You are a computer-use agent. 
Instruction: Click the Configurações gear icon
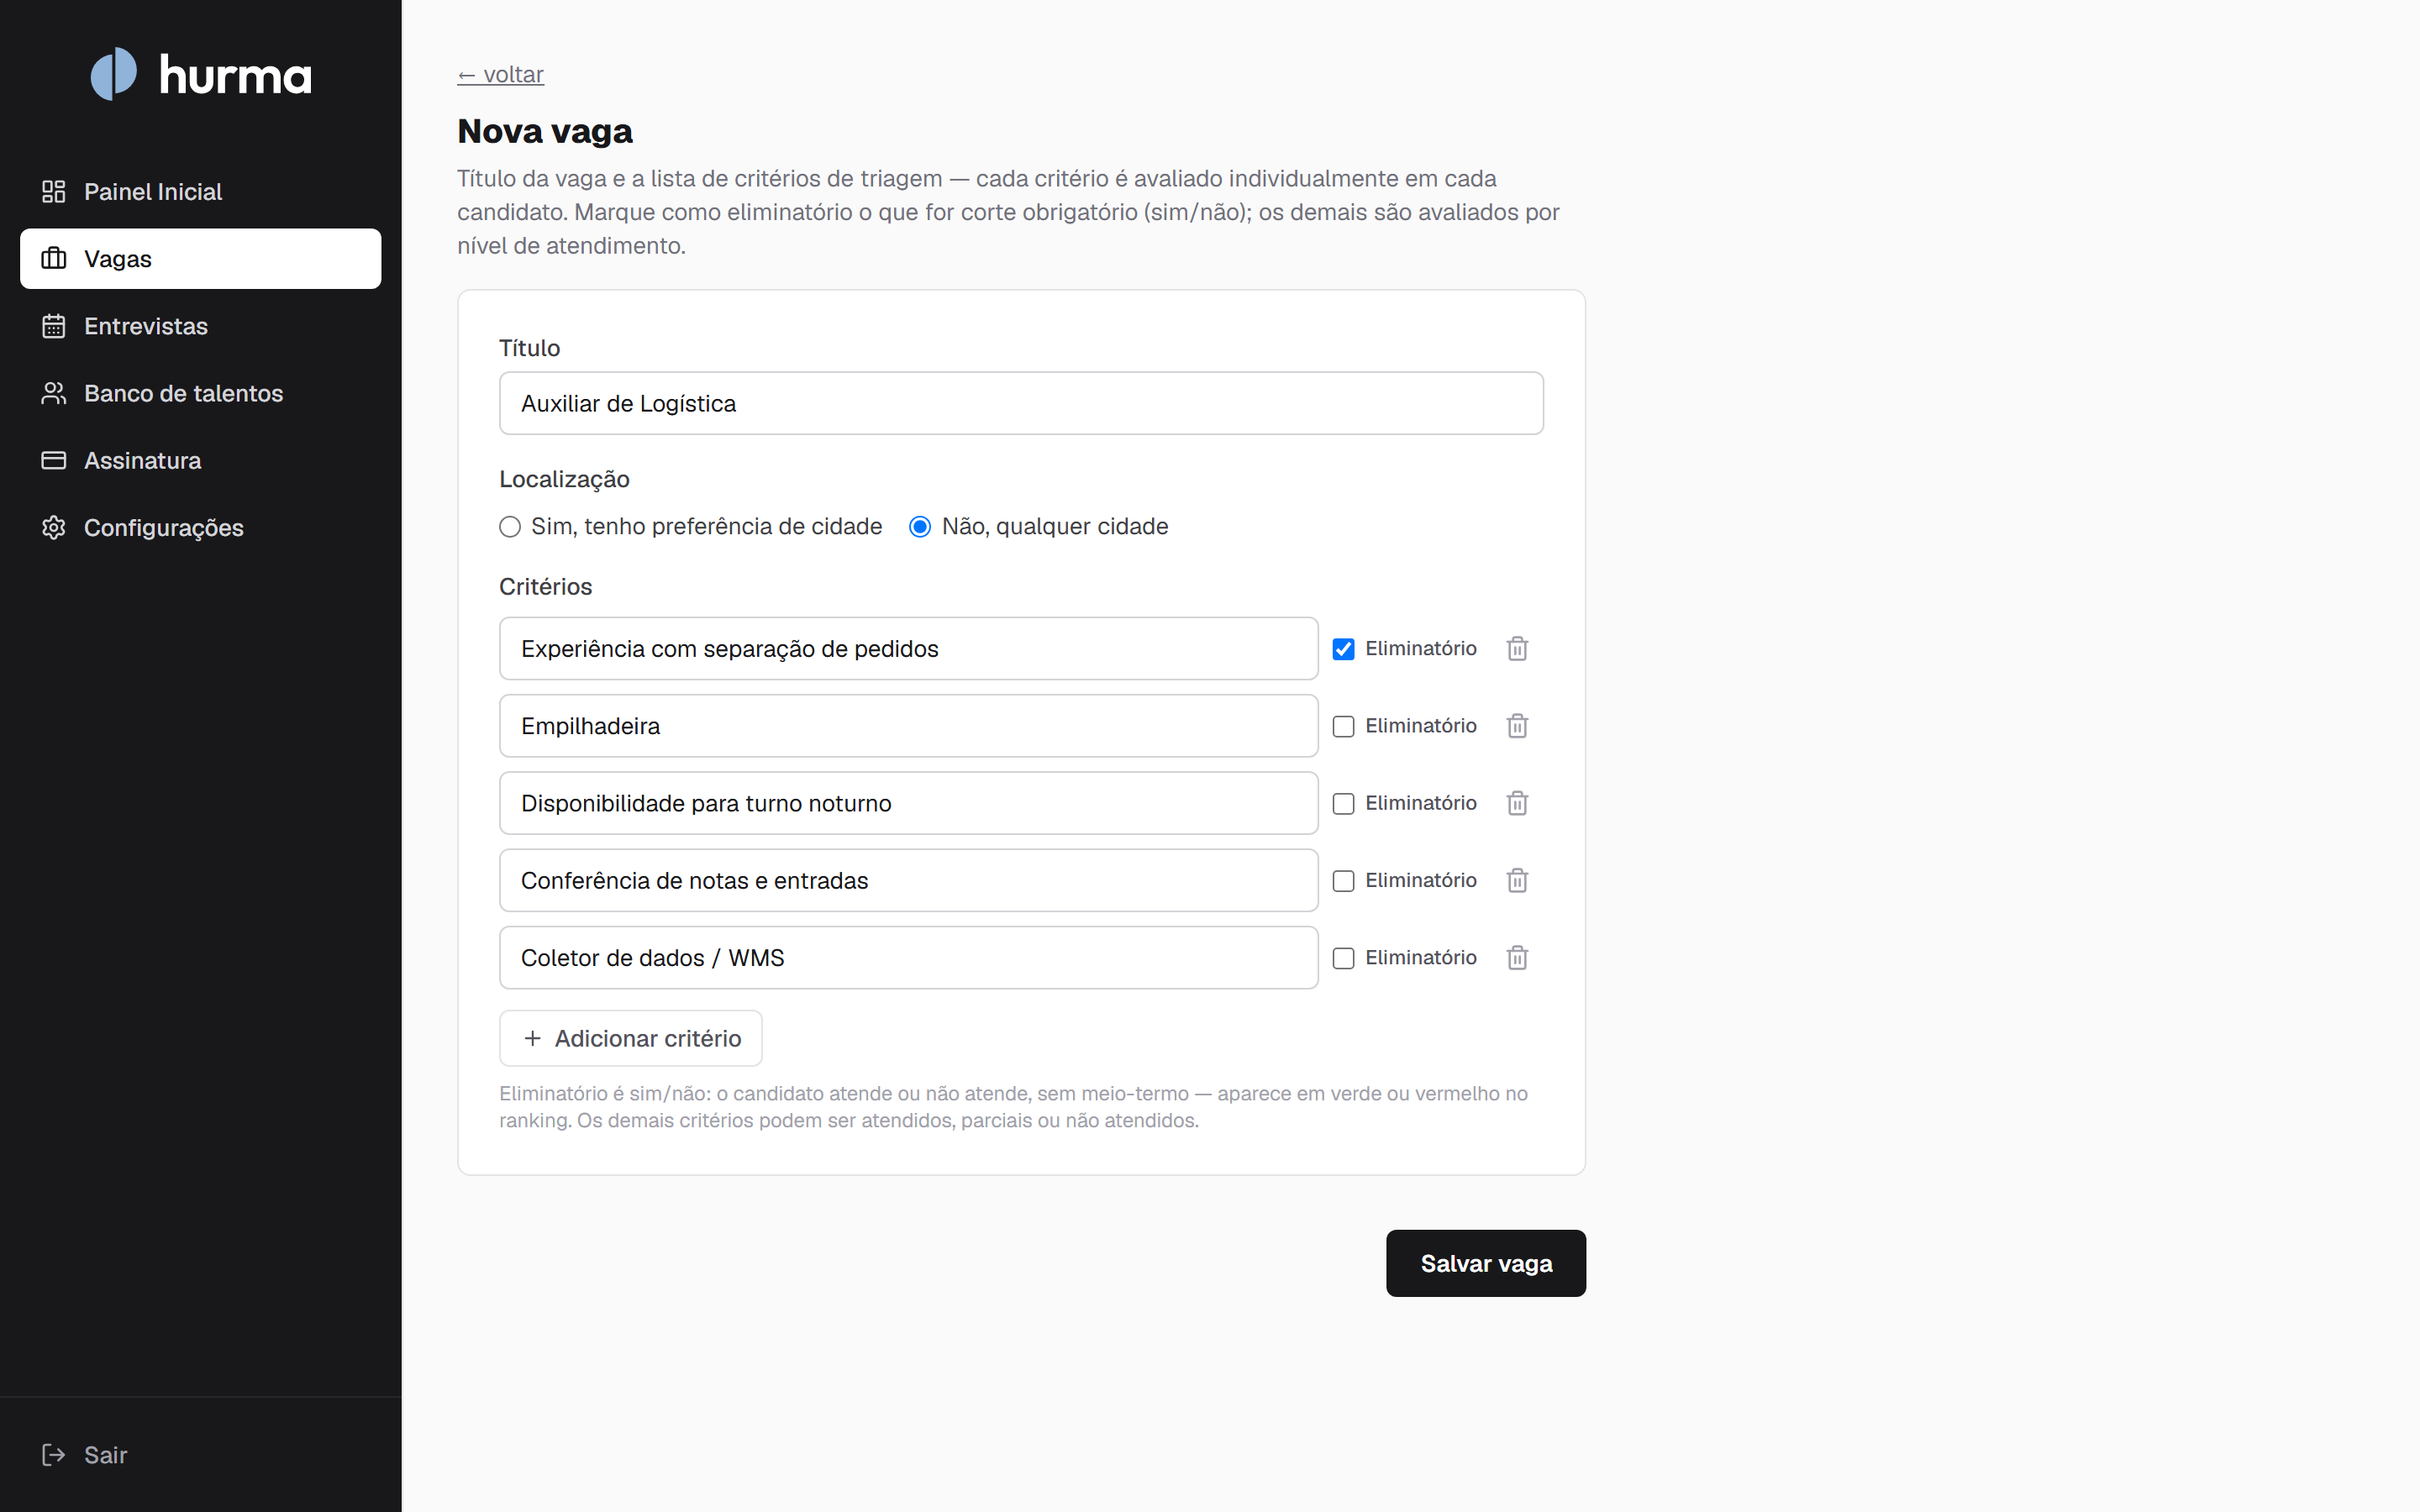pos(54,527)
